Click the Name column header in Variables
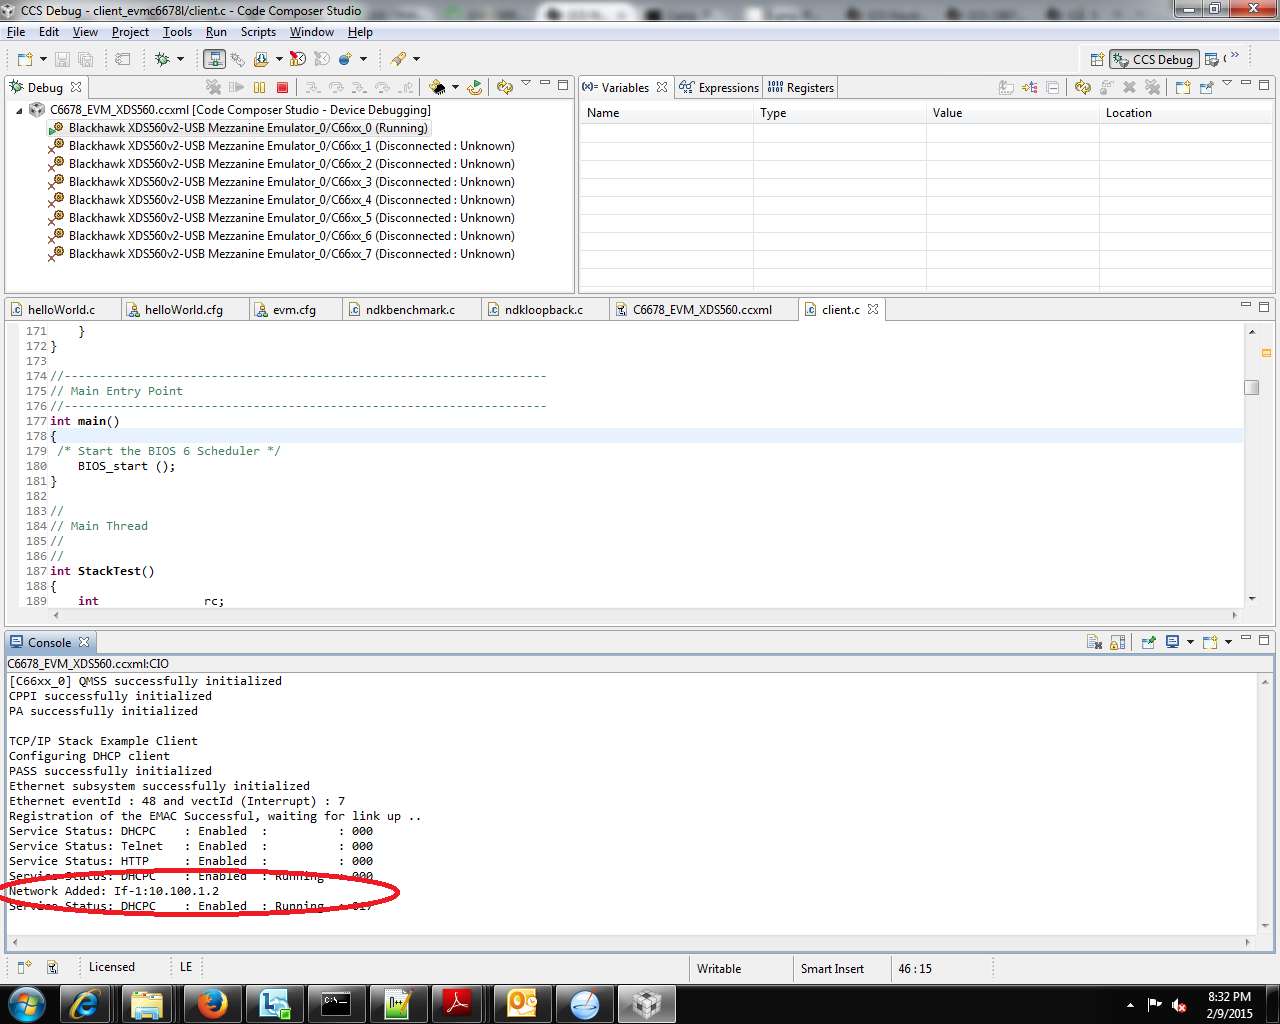The height and width of the screenshot is (1024, 1280). tap(666, 113)
